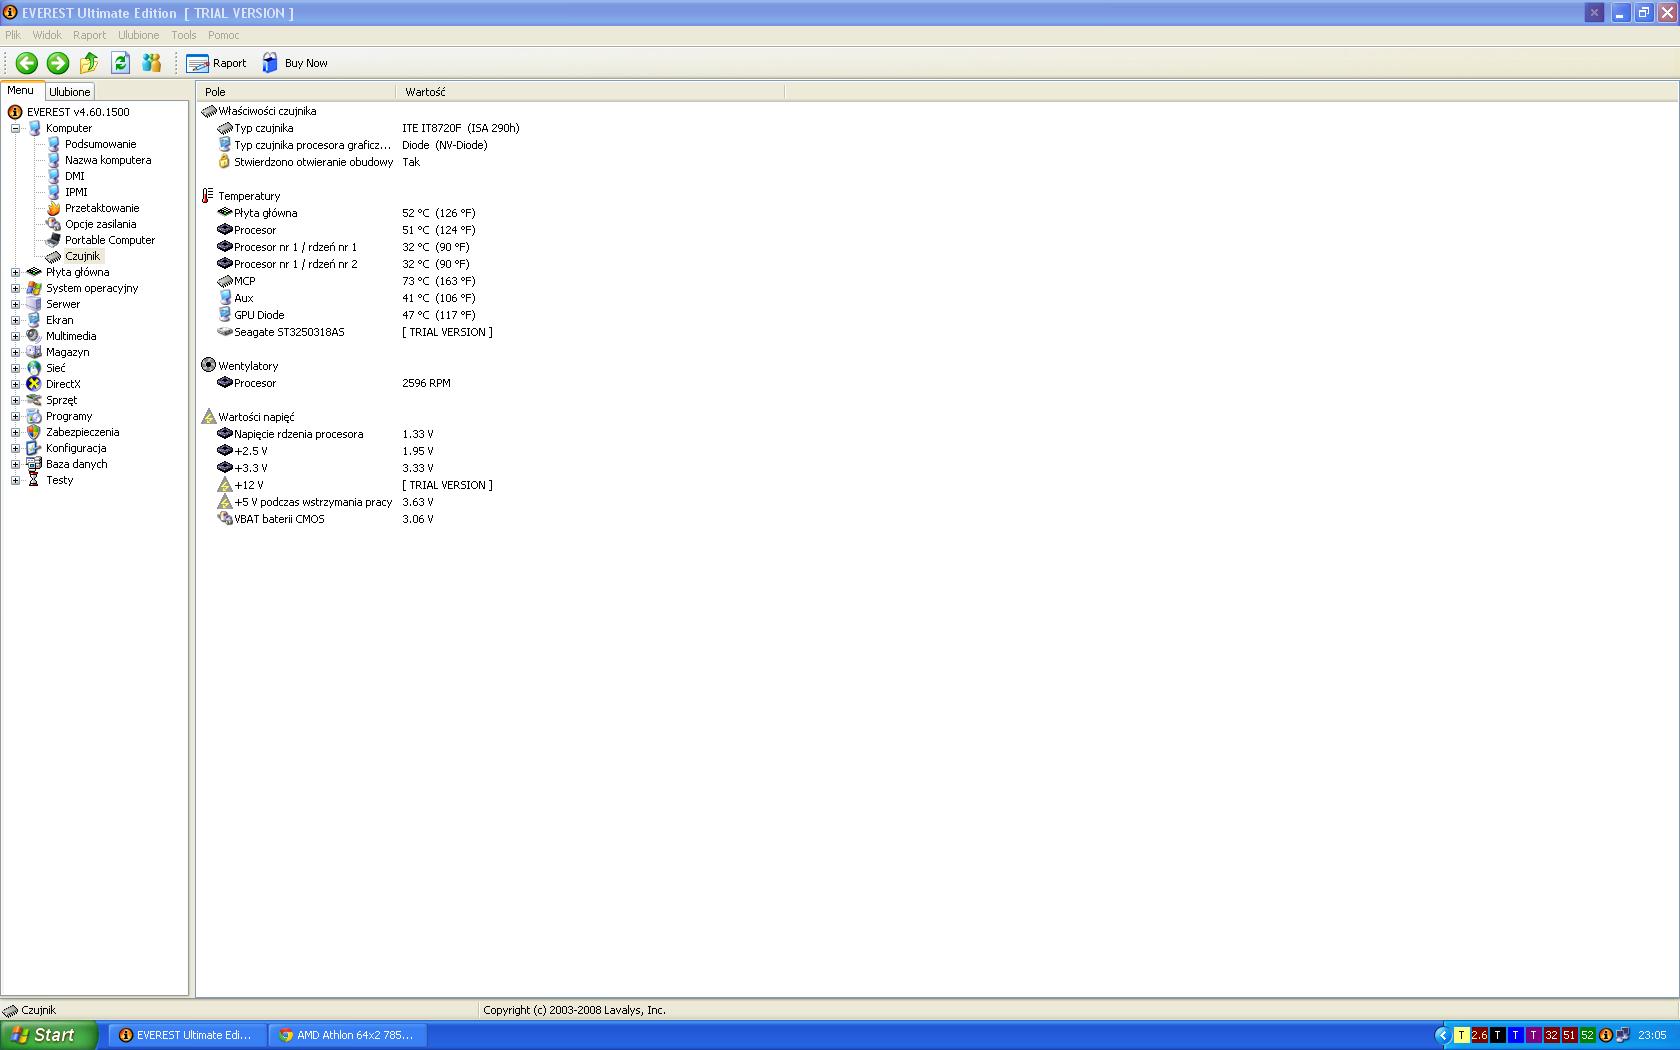Click the yellow T tray icon
1680x1050 pixels.
(1462, 1035)
